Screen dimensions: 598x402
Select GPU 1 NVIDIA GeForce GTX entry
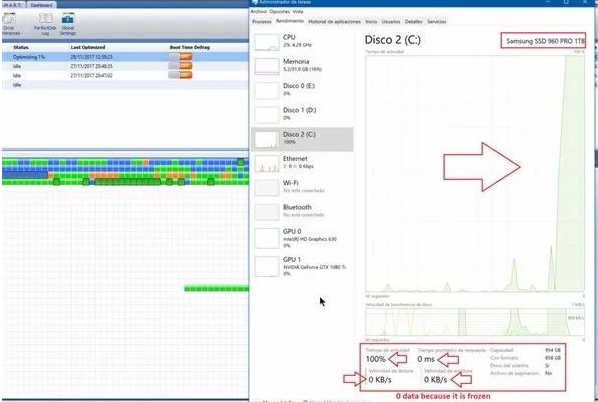302,266
